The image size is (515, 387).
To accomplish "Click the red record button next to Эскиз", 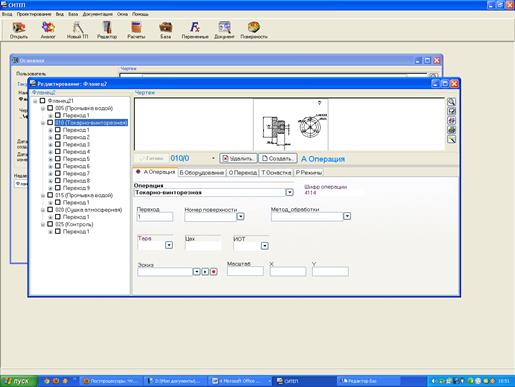I will click(214, 272).
